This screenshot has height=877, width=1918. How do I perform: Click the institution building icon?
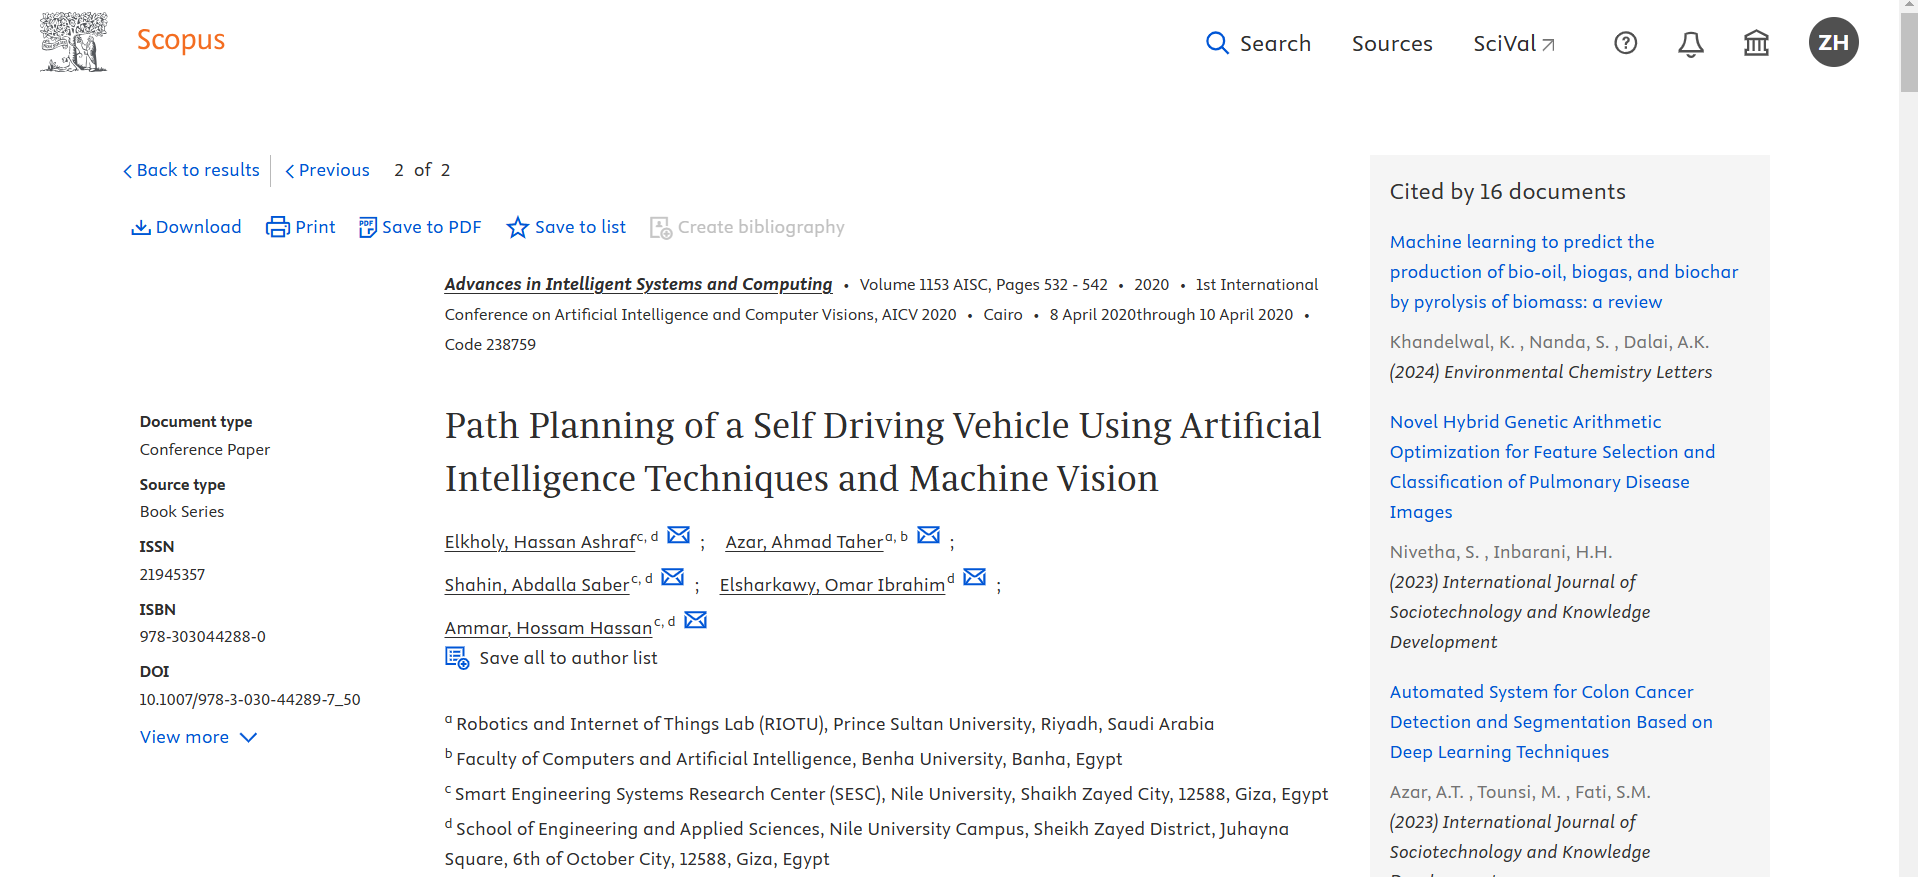pyautogui.click(x=1756, y=43)
